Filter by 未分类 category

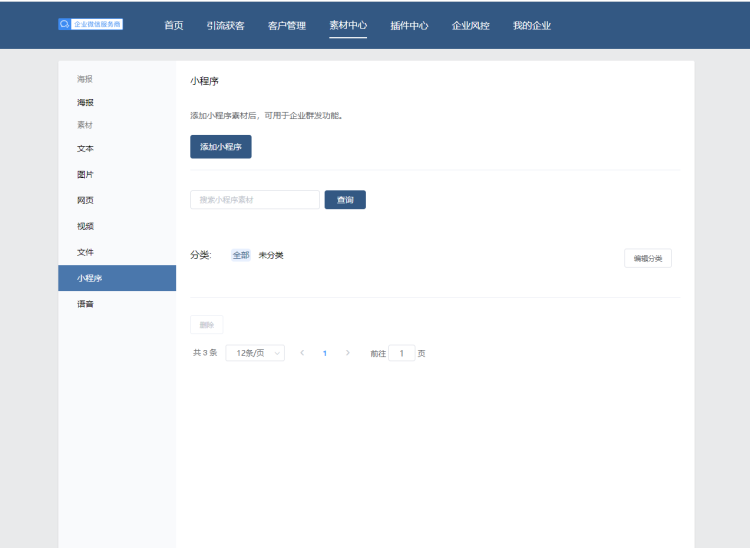coord(271,255)
